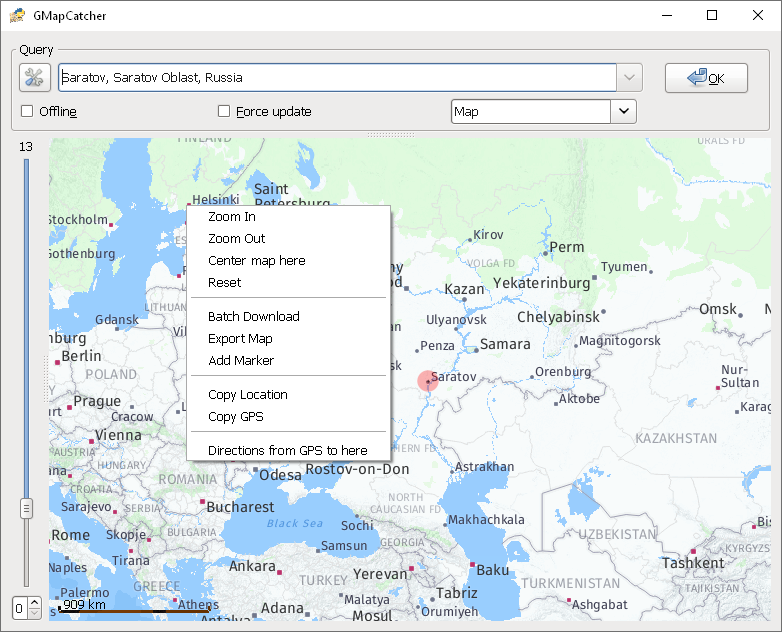The height and width of the screenshot is (632, 782).
Task: Open Batch Download from context menu
Action: click(x=288, y=316)
